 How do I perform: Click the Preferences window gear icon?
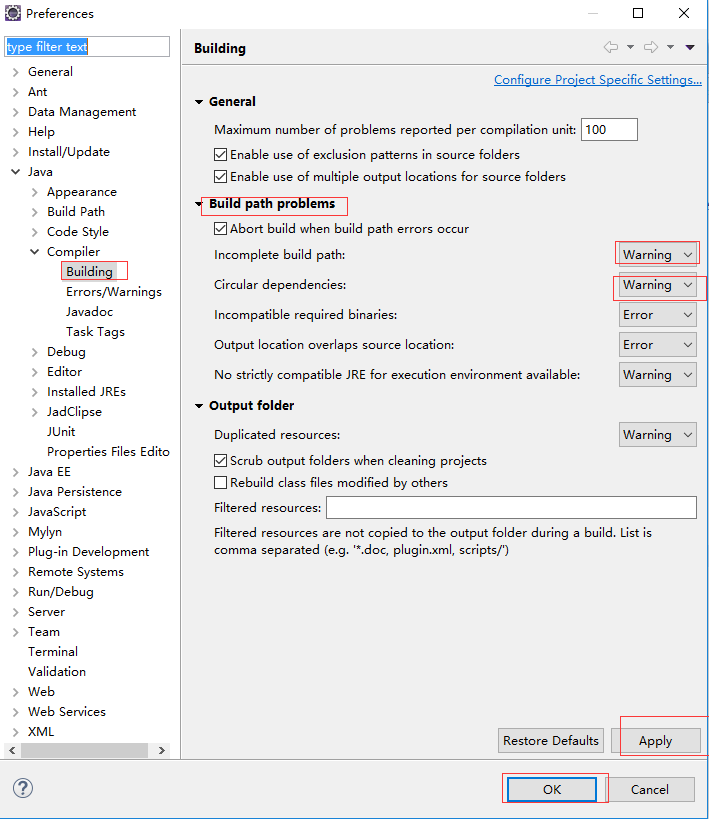[x=13, y=13]
